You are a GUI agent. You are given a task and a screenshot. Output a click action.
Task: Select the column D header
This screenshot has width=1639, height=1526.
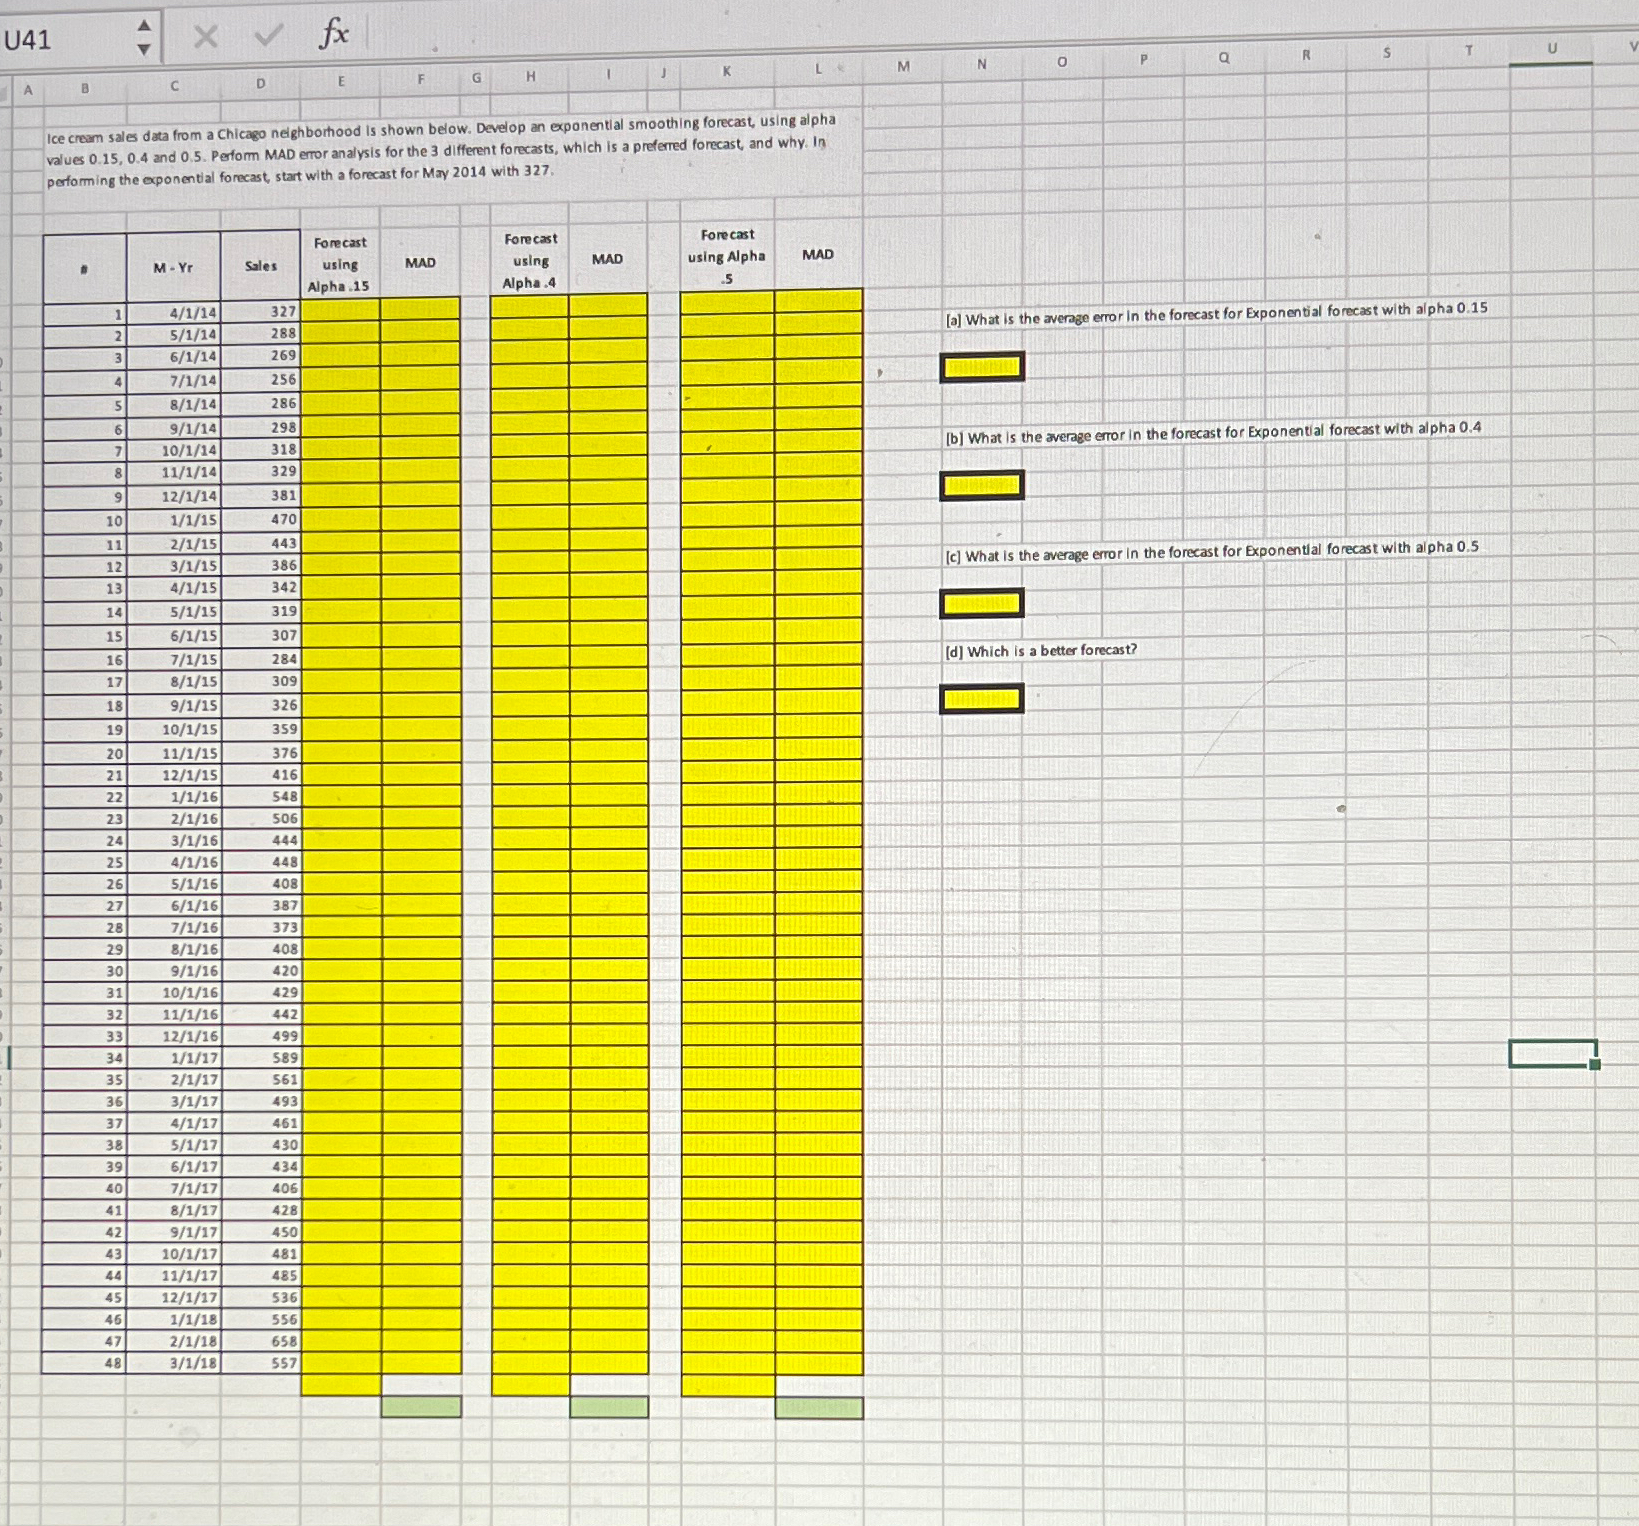pos(260,84)
